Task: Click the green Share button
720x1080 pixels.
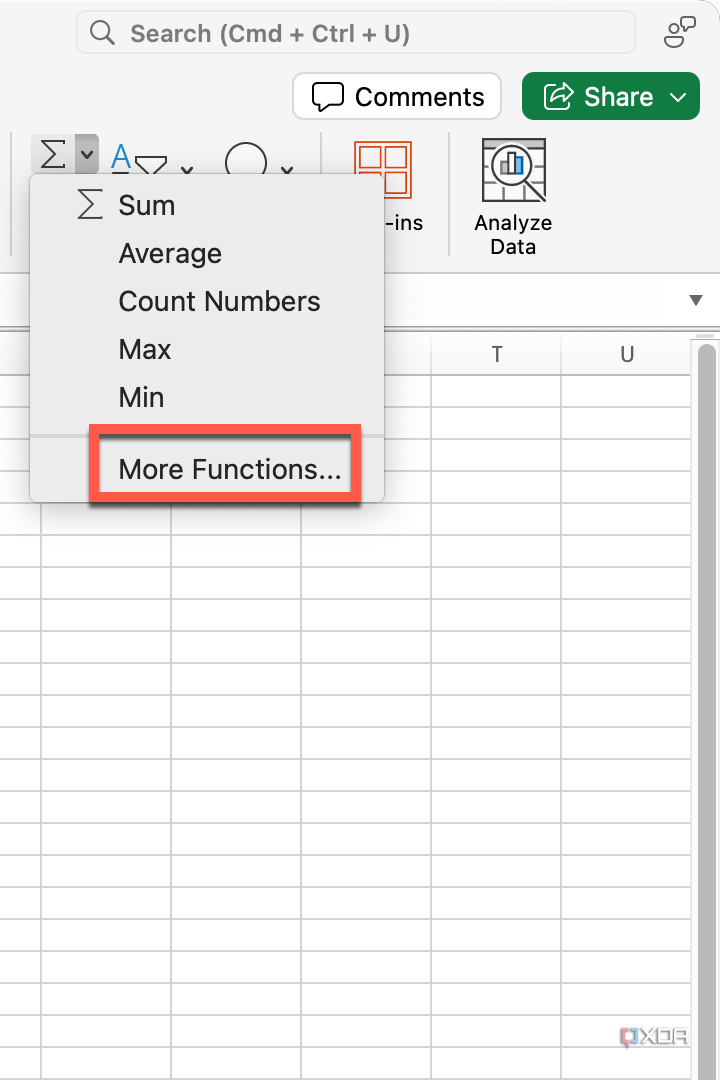Action: (x=610, y=96)
